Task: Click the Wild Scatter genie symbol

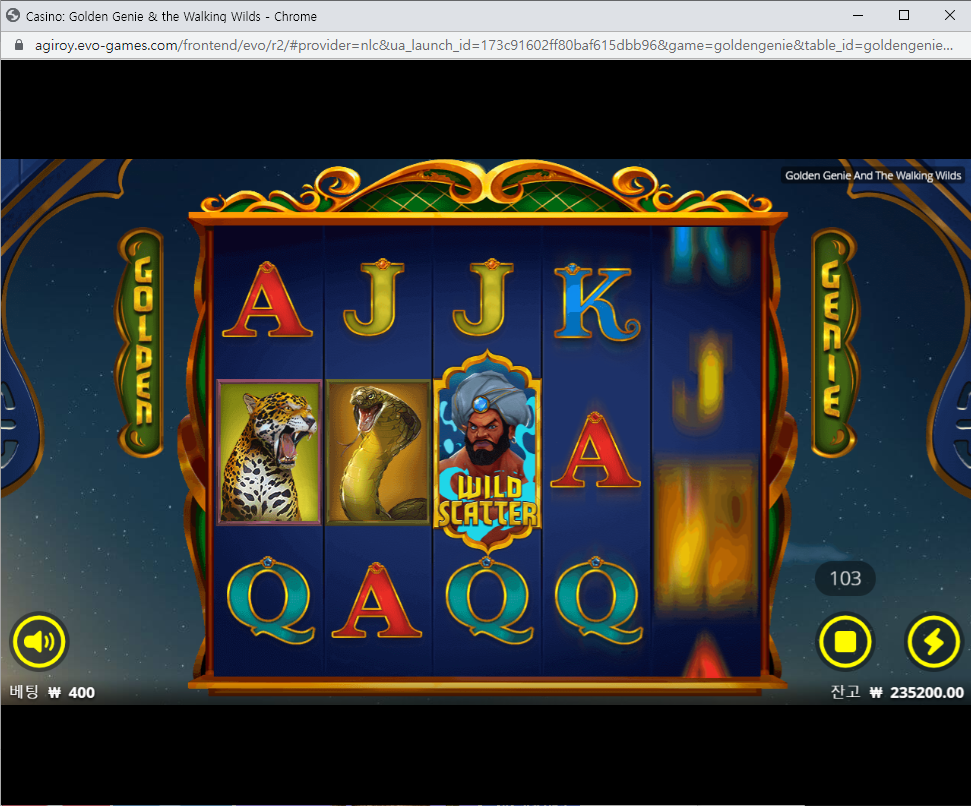Action: (x=488, y=451)
